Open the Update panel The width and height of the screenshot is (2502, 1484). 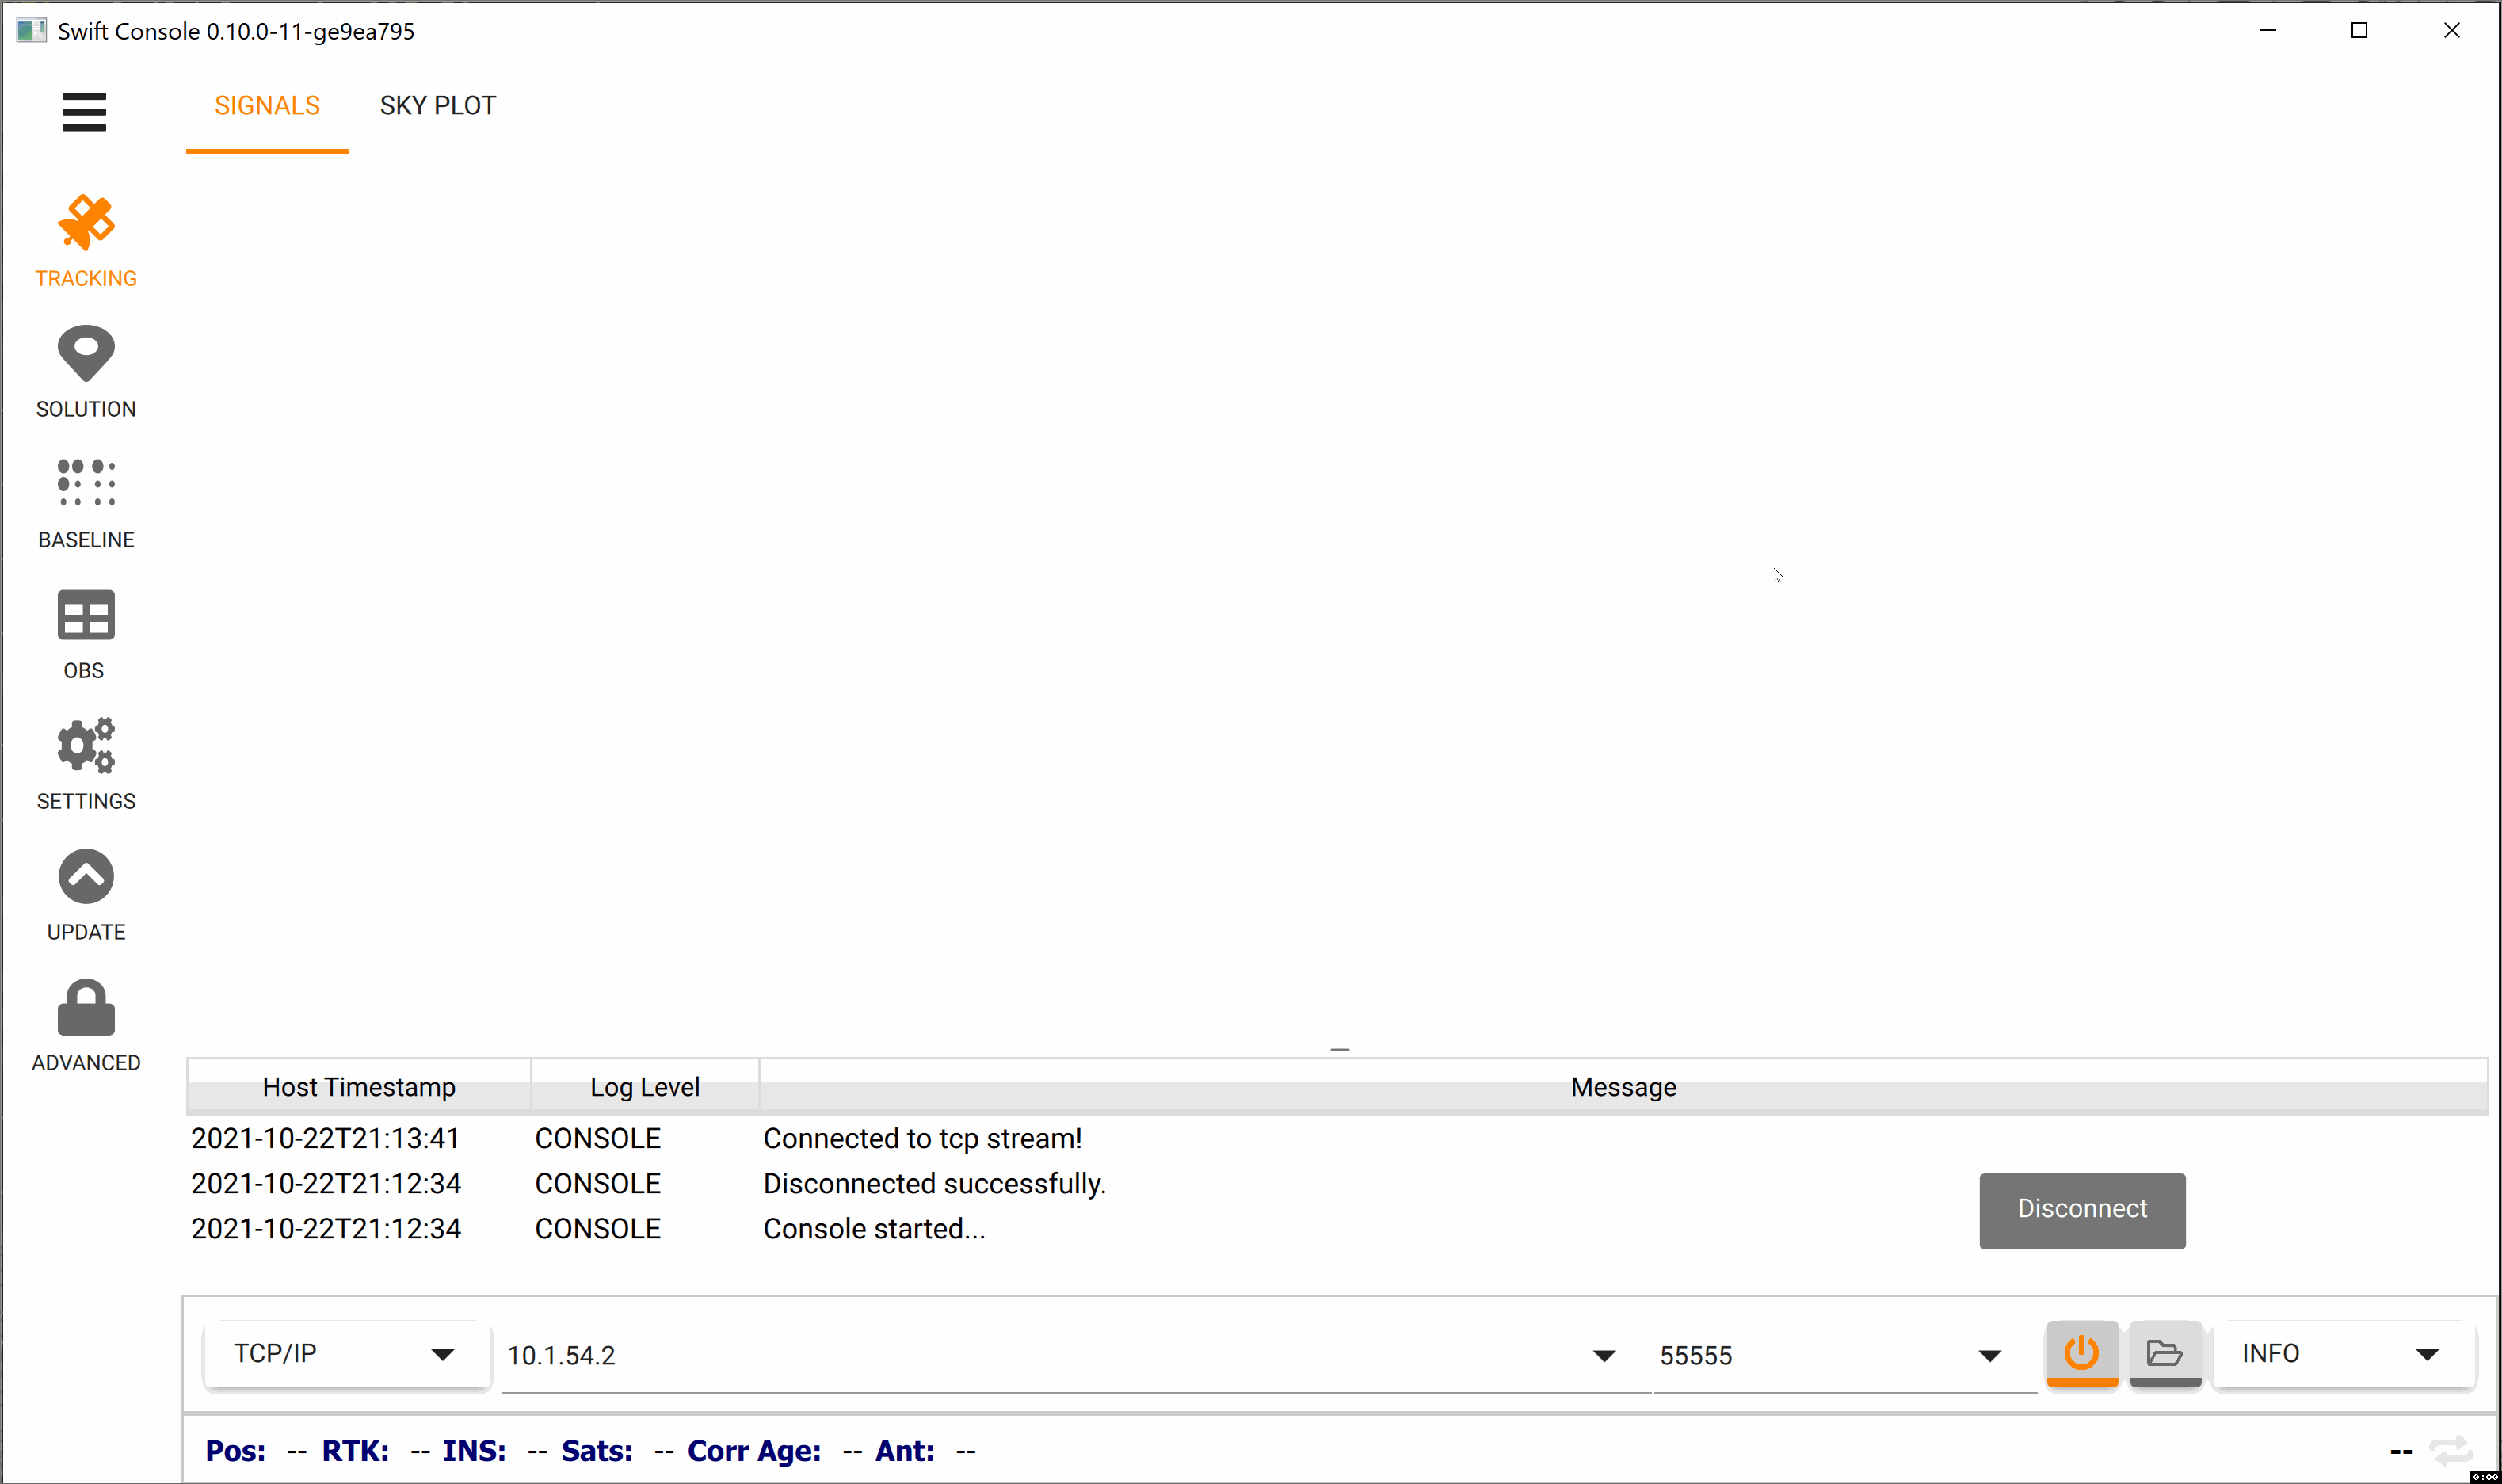[86, 895]
